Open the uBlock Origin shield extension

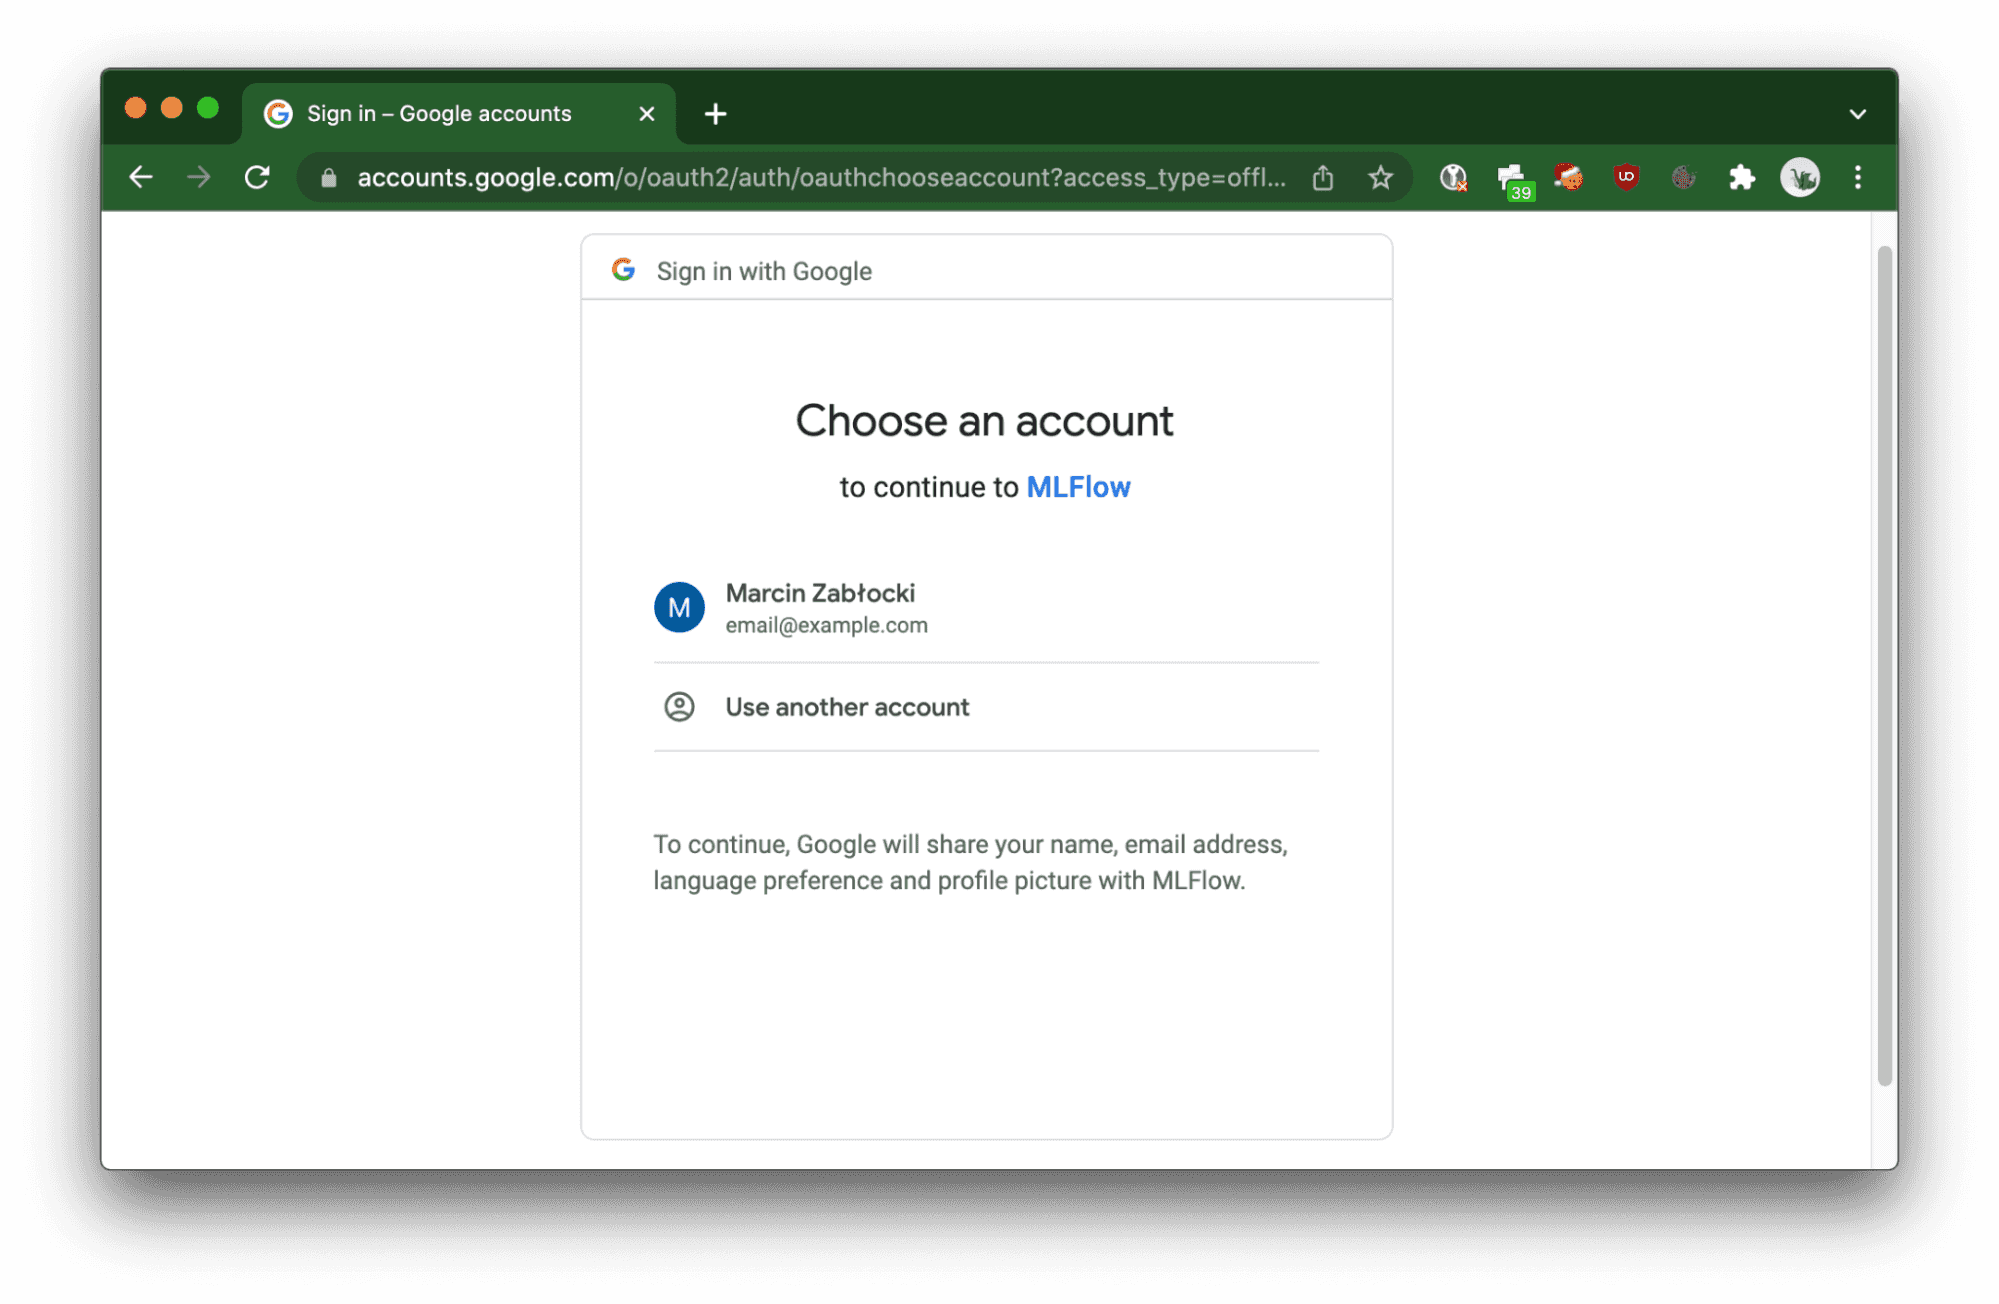1626,177
